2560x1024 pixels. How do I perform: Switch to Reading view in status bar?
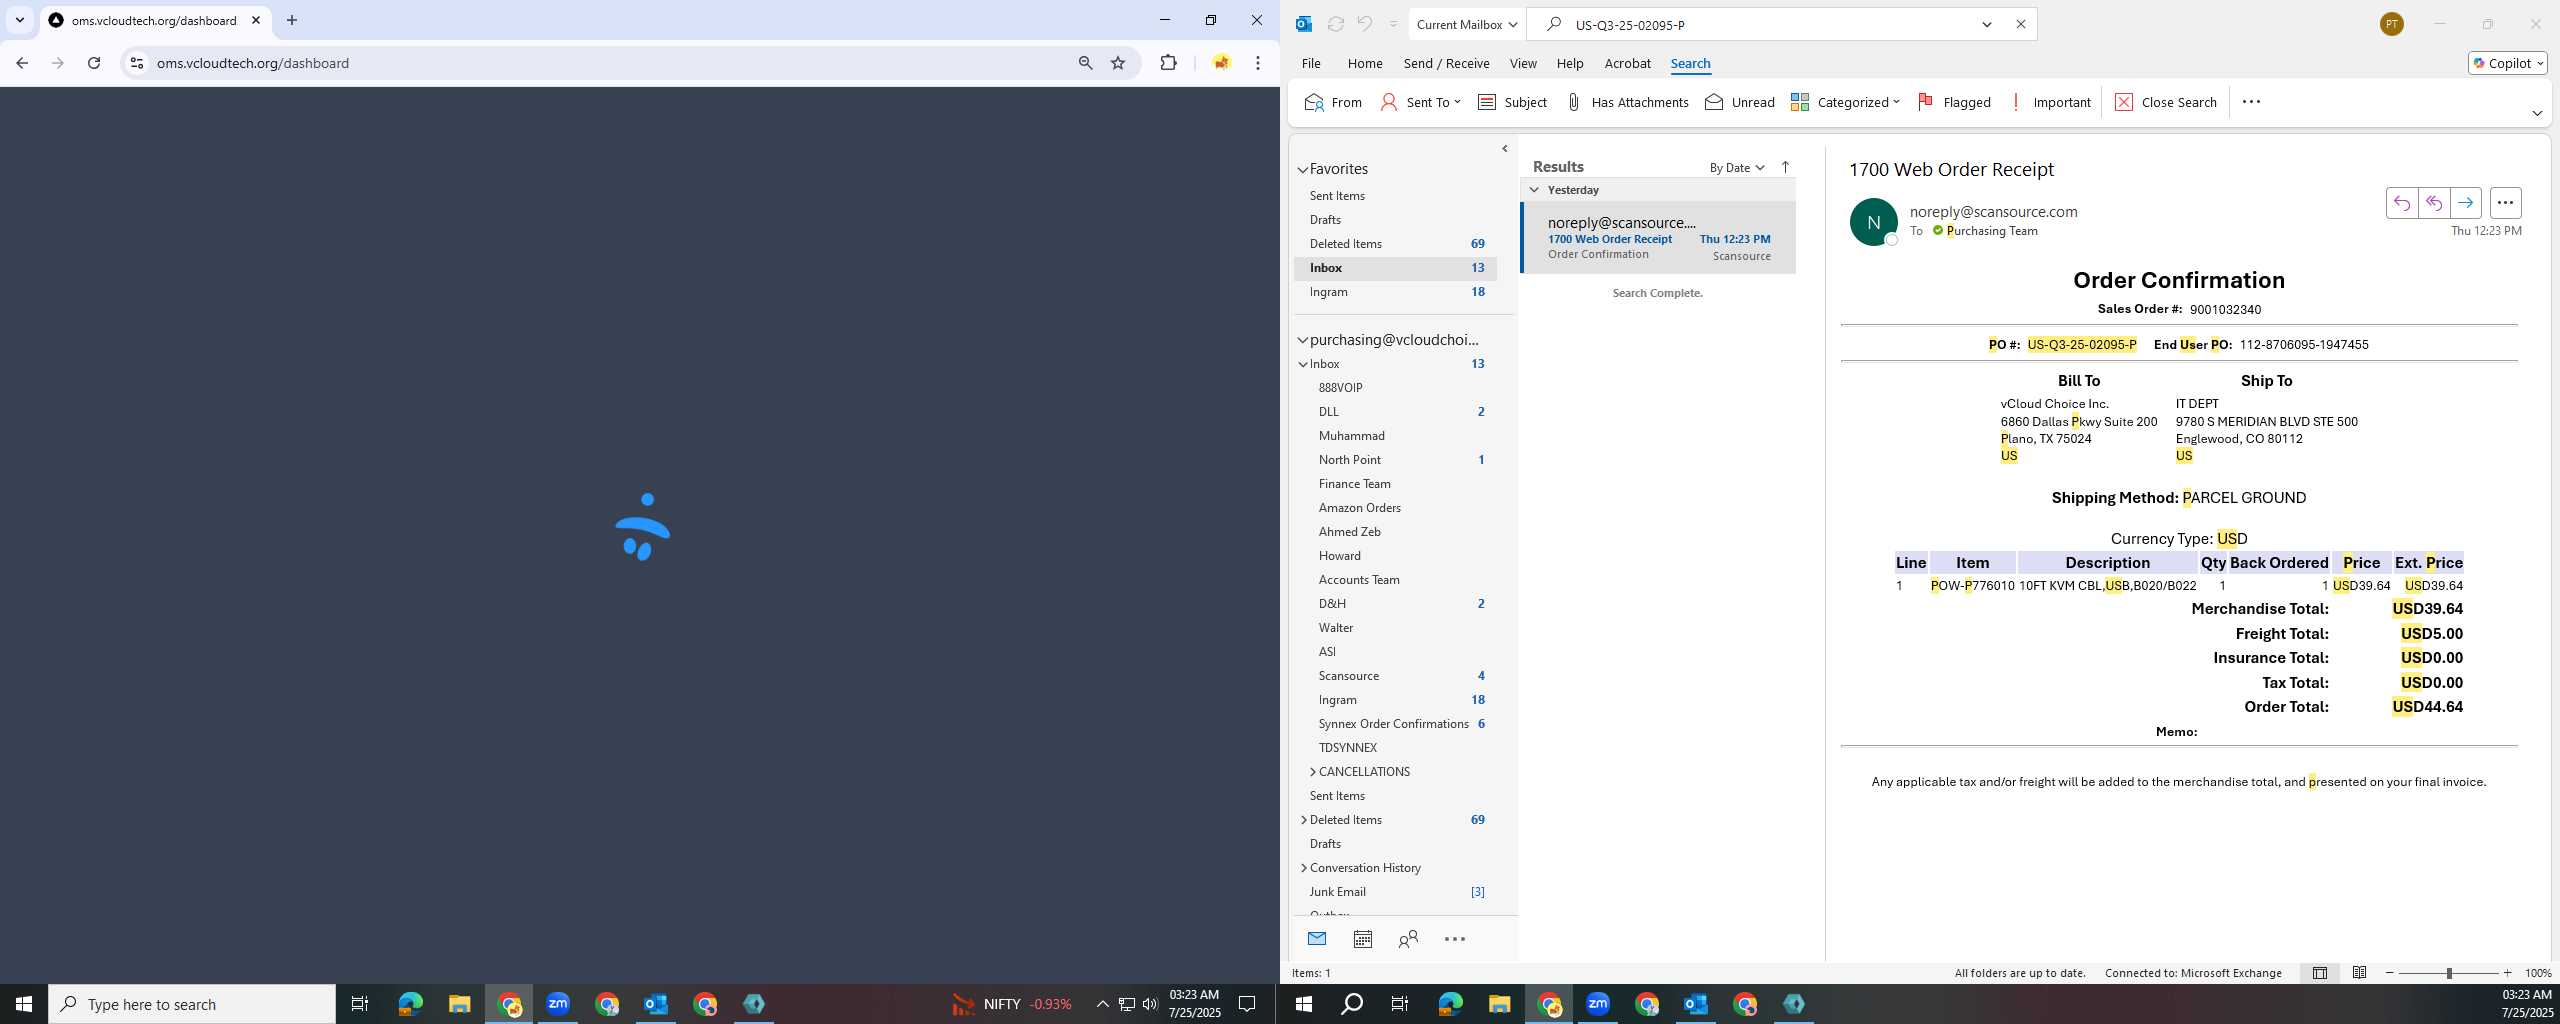click(2359, 973)
